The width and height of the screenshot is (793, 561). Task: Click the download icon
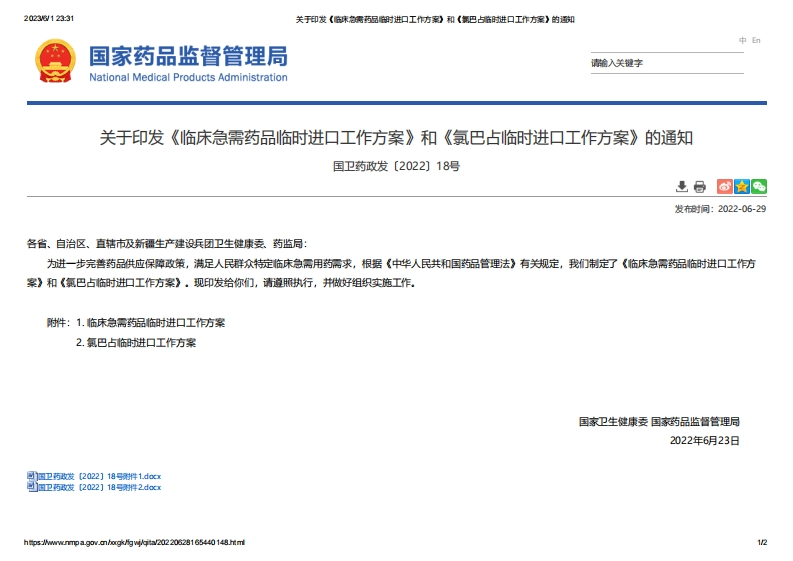click(682, 186)
